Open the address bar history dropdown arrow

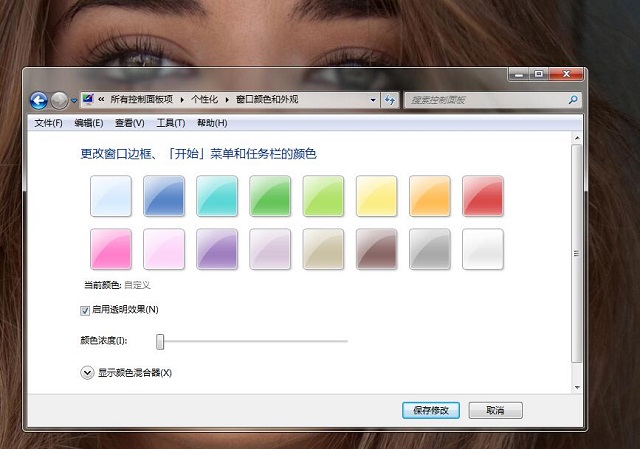coord(373,100)
